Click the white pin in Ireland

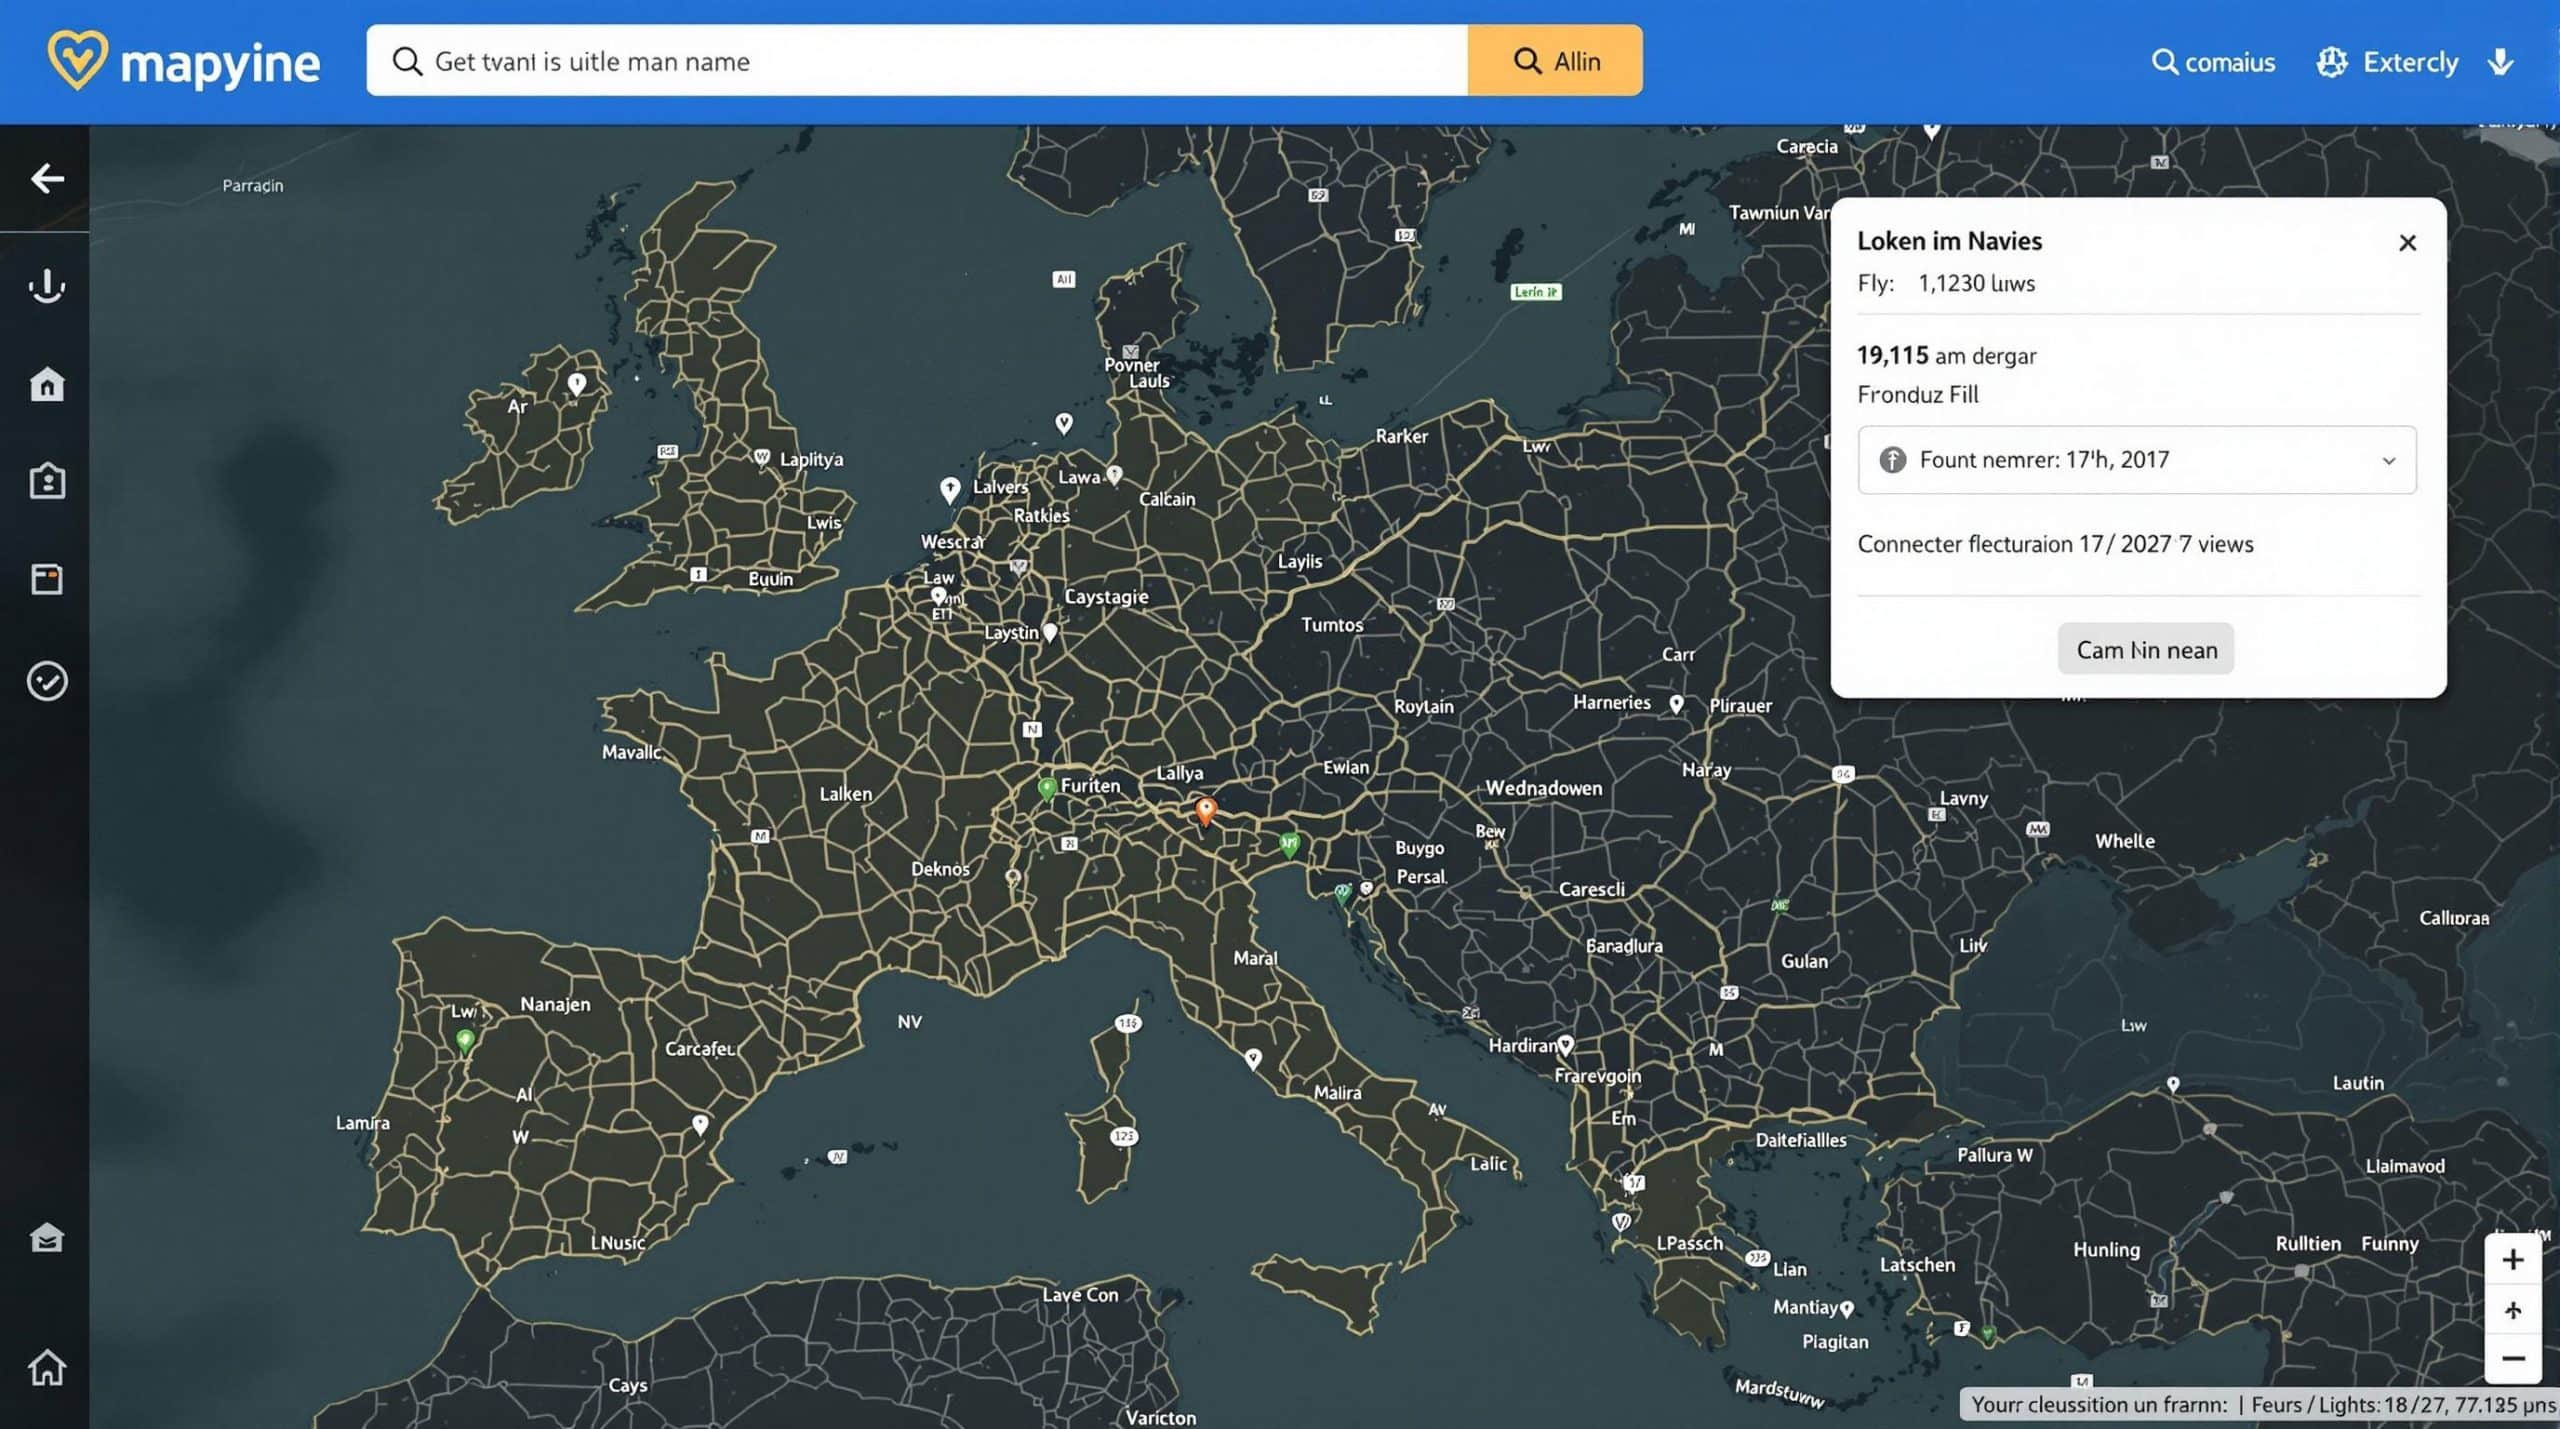(x=577, y=384)
